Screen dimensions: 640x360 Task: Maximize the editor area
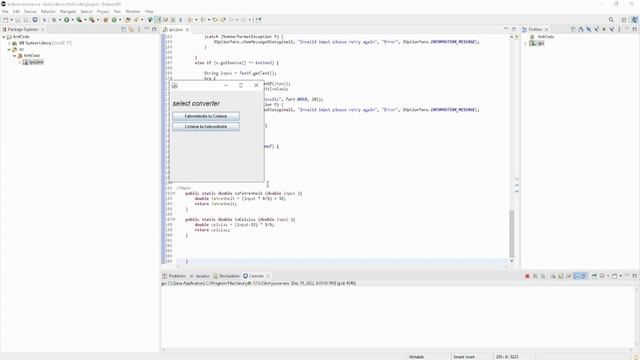point(514,29)
